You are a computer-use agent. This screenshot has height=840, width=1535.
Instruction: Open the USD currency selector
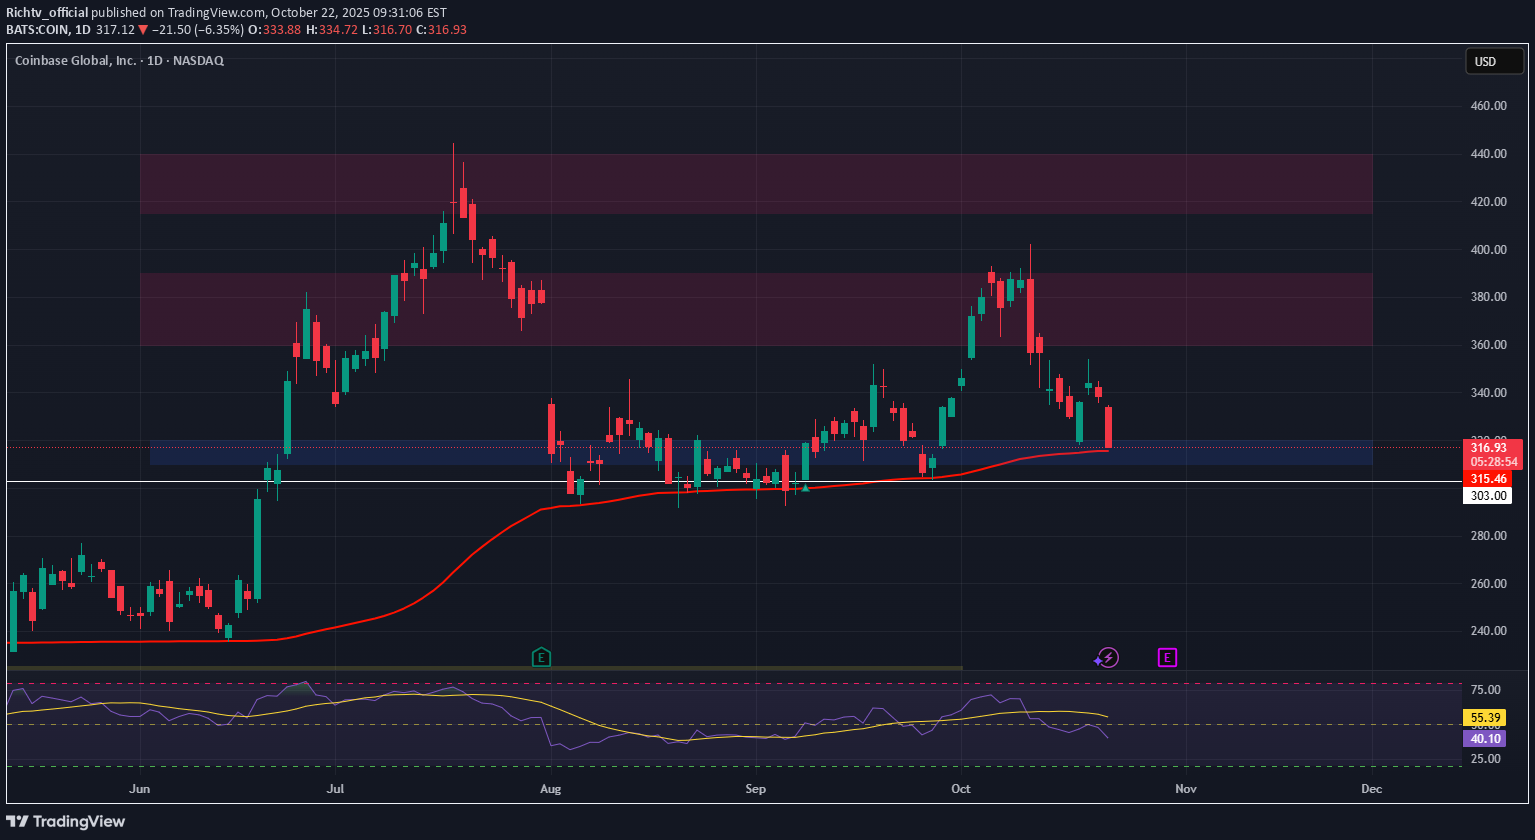[1485, 62]
